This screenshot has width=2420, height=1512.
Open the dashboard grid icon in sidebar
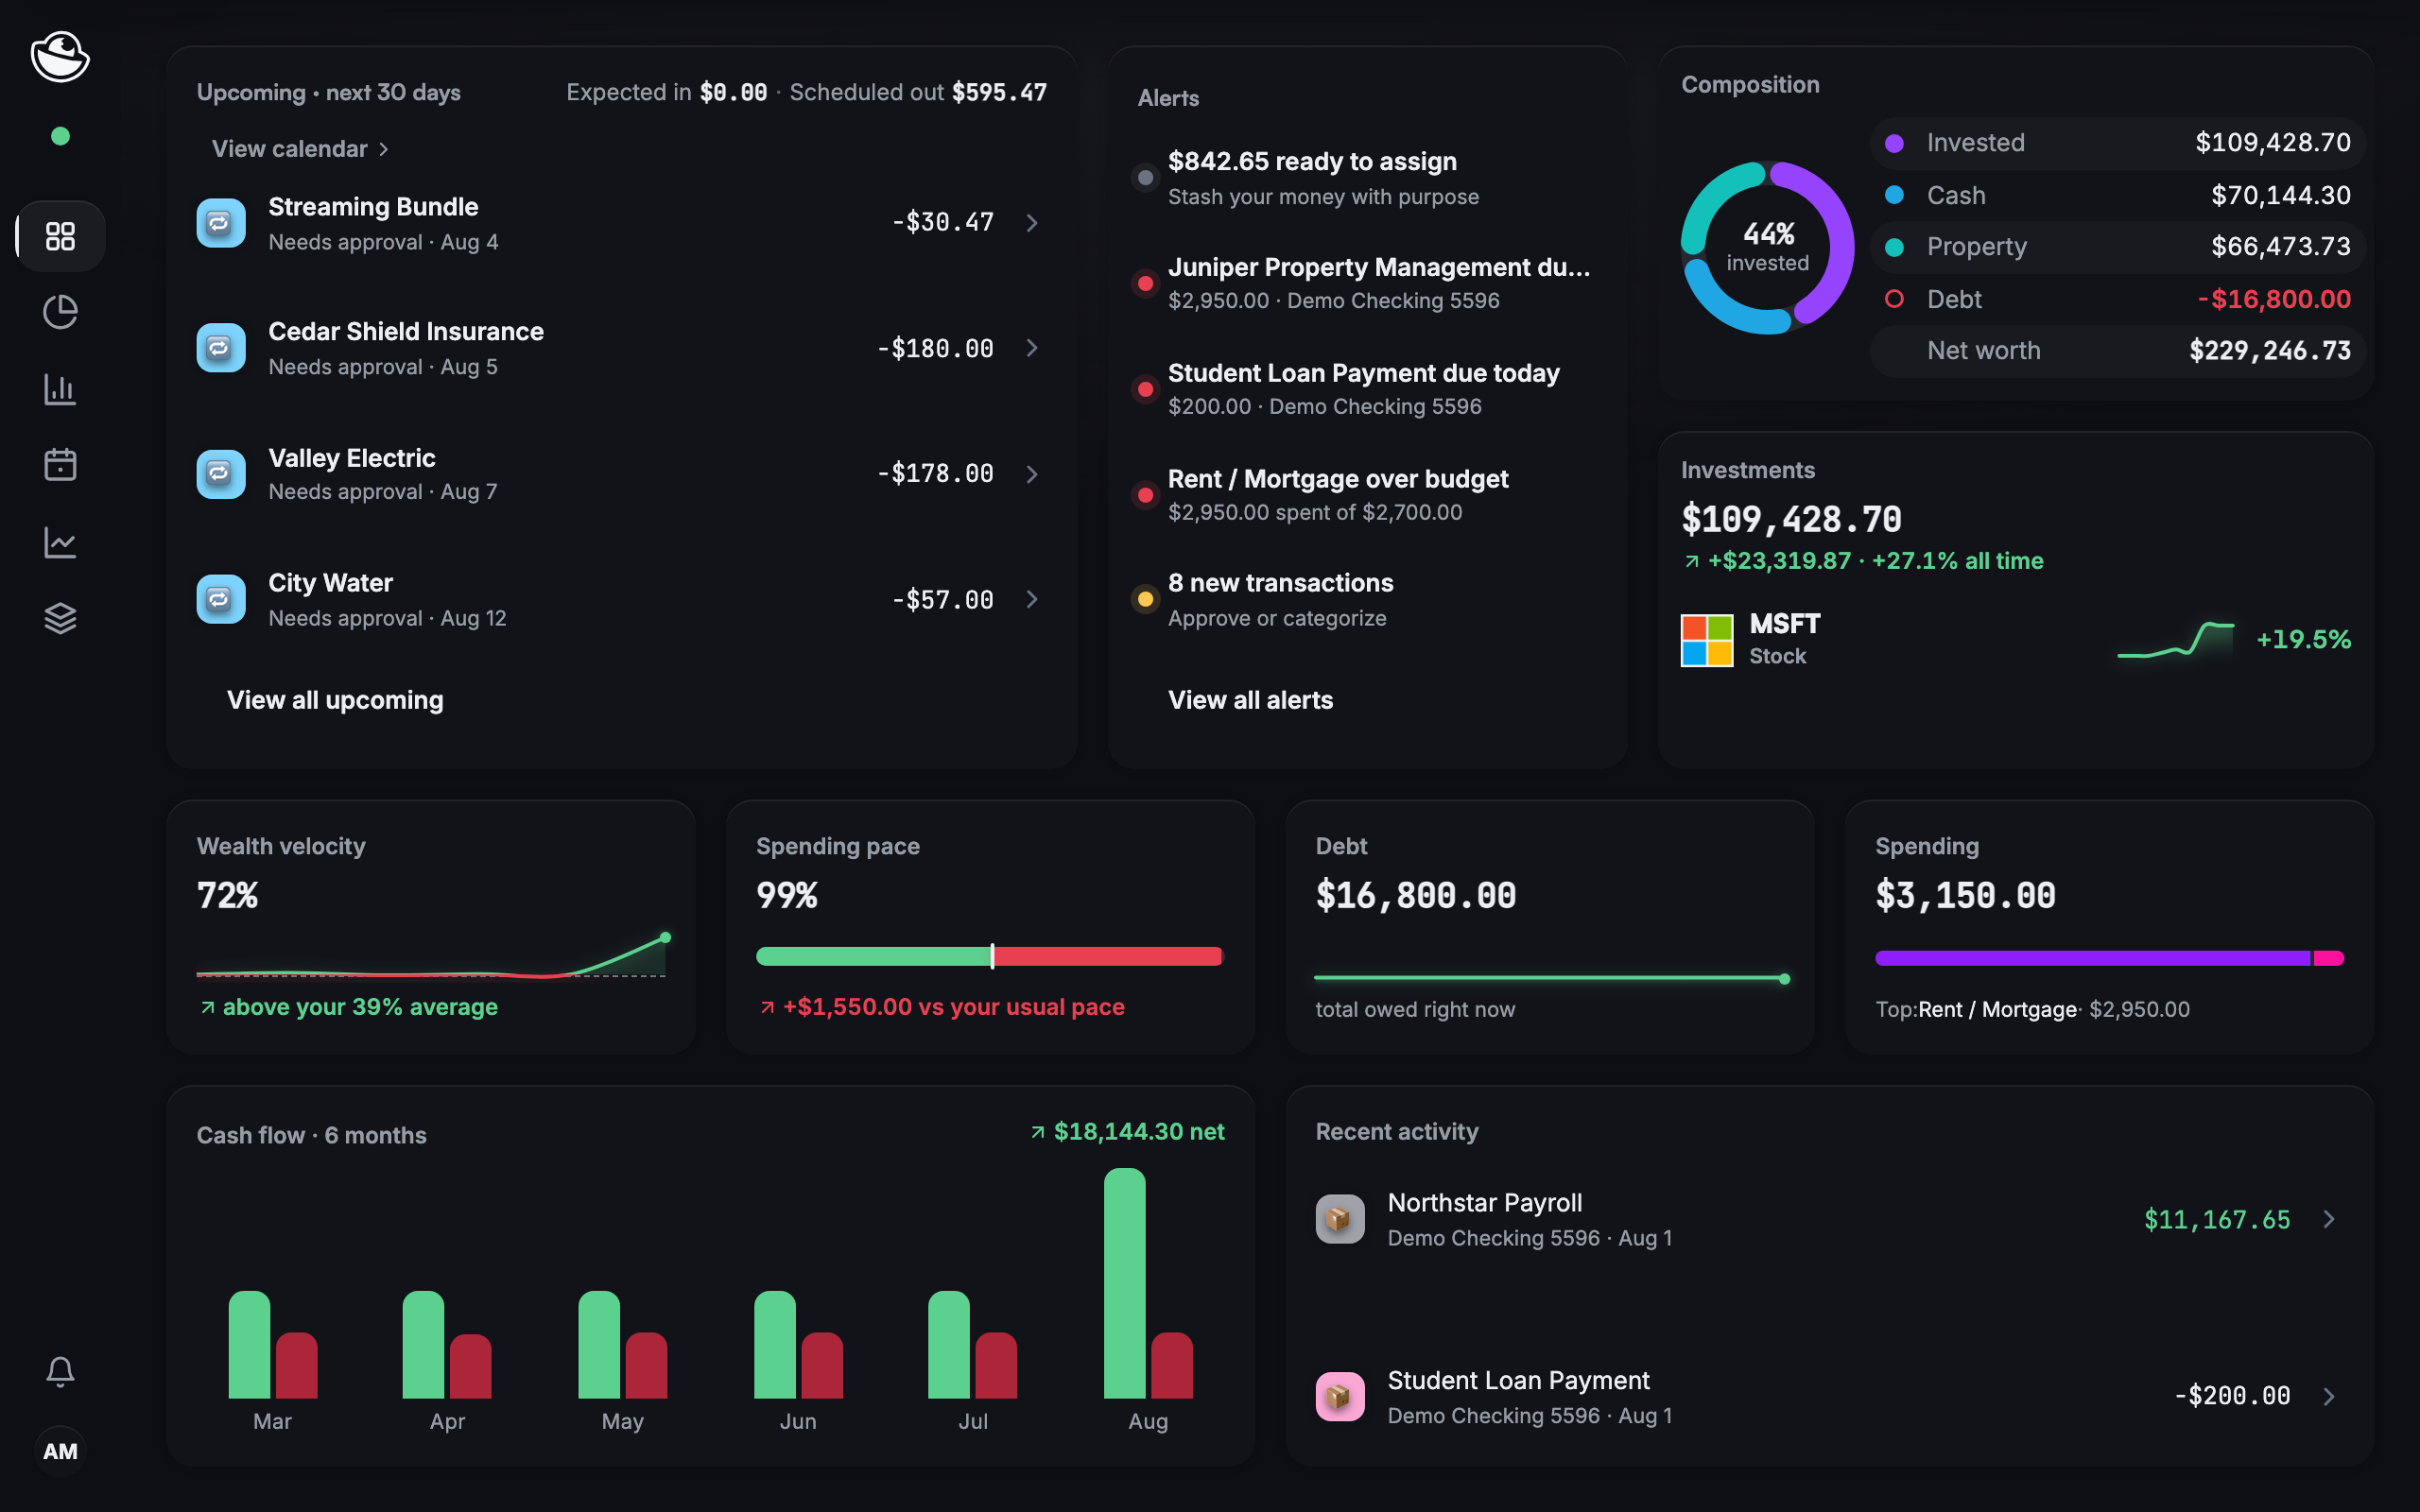60,236
